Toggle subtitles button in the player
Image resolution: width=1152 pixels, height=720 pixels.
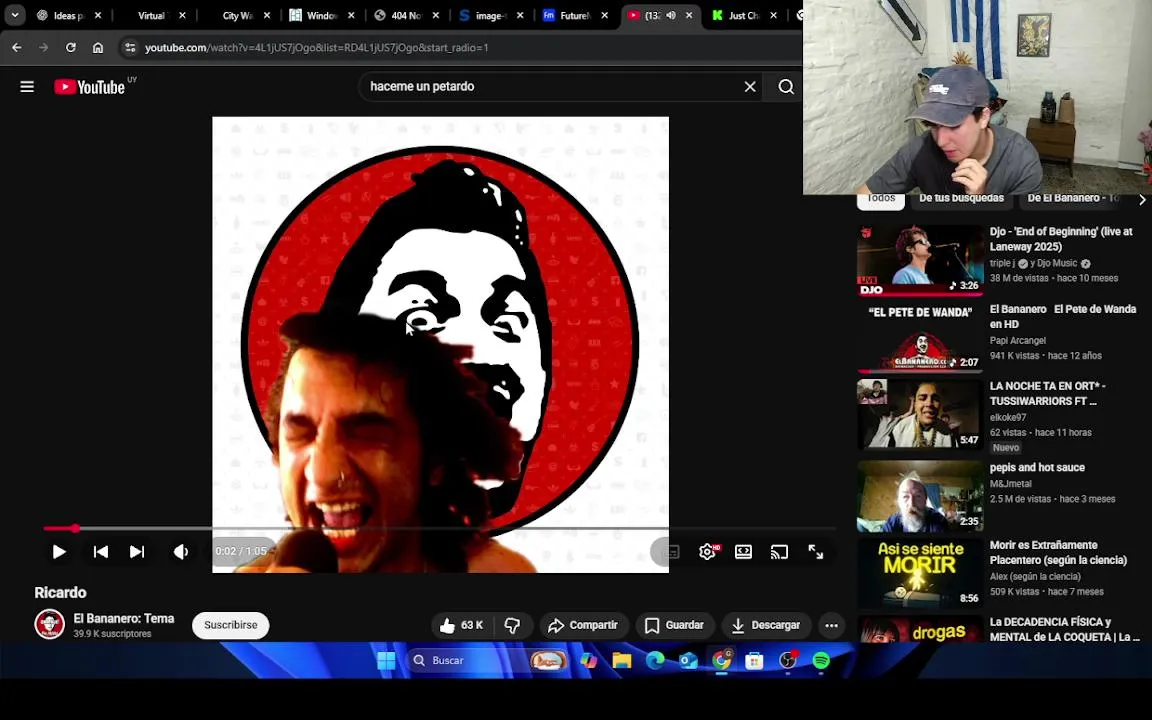(x=669, y=552)
